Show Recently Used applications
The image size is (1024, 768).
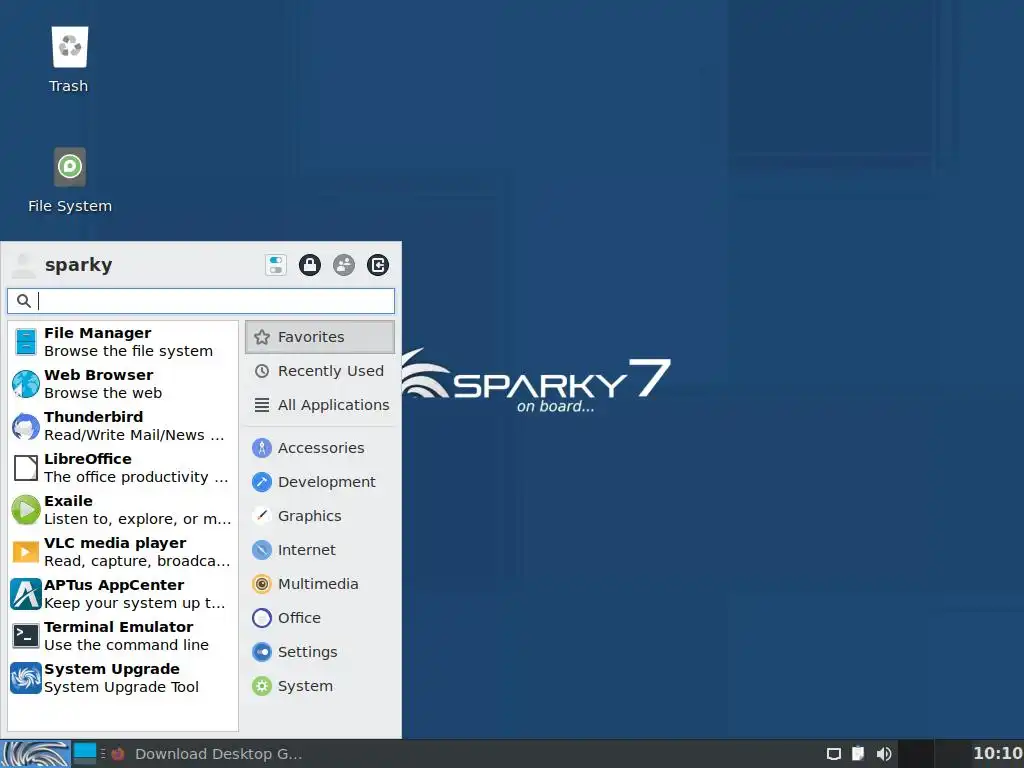point(320,371)
